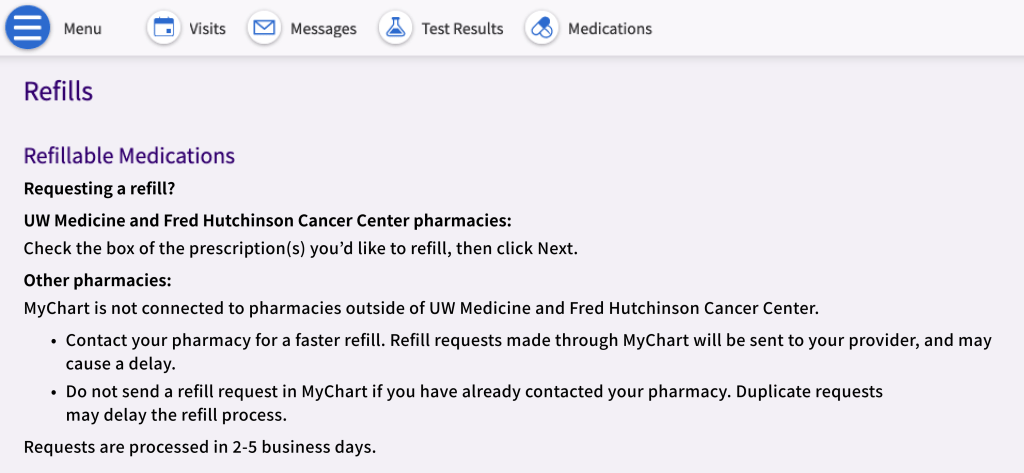Open the Messages text link
This screenshot has height=473, width=1024.
tap(323, 29)
